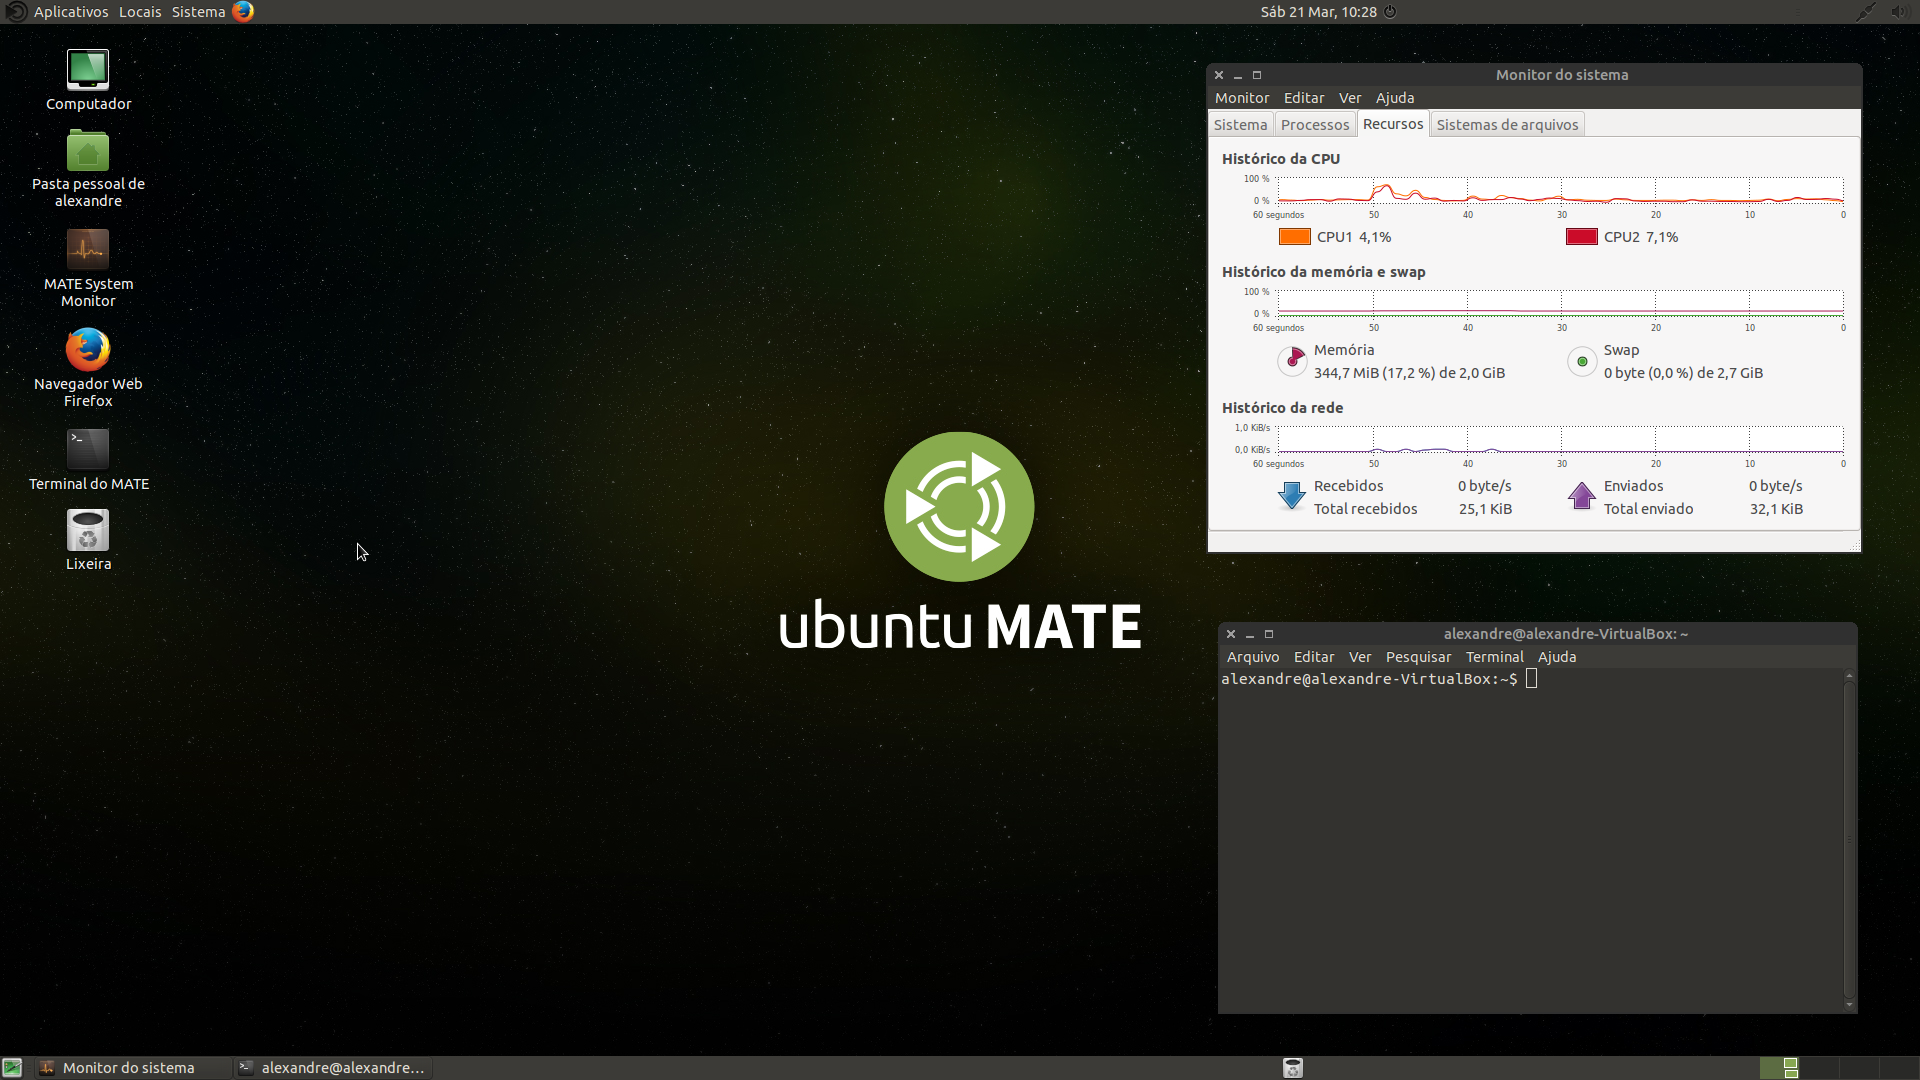Open Terminal menu in terminal window

[x=1494, y=657]
